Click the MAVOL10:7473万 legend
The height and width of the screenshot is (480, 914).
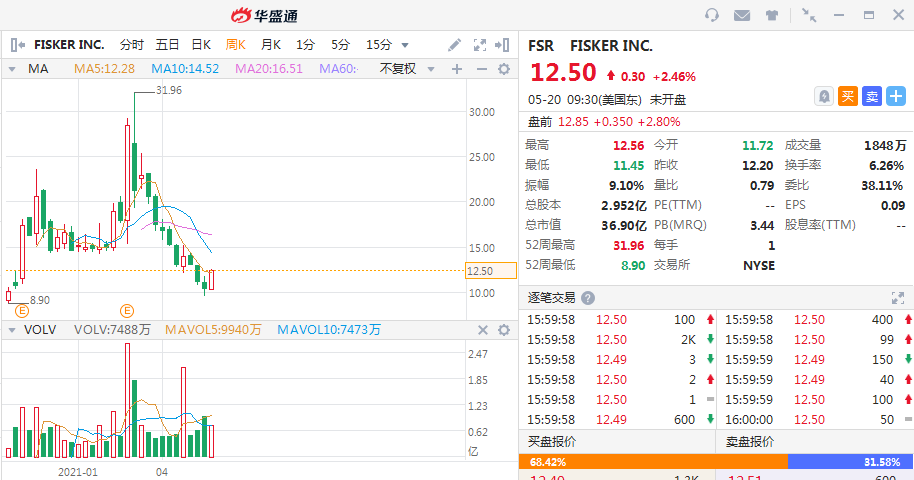point(329,330)
